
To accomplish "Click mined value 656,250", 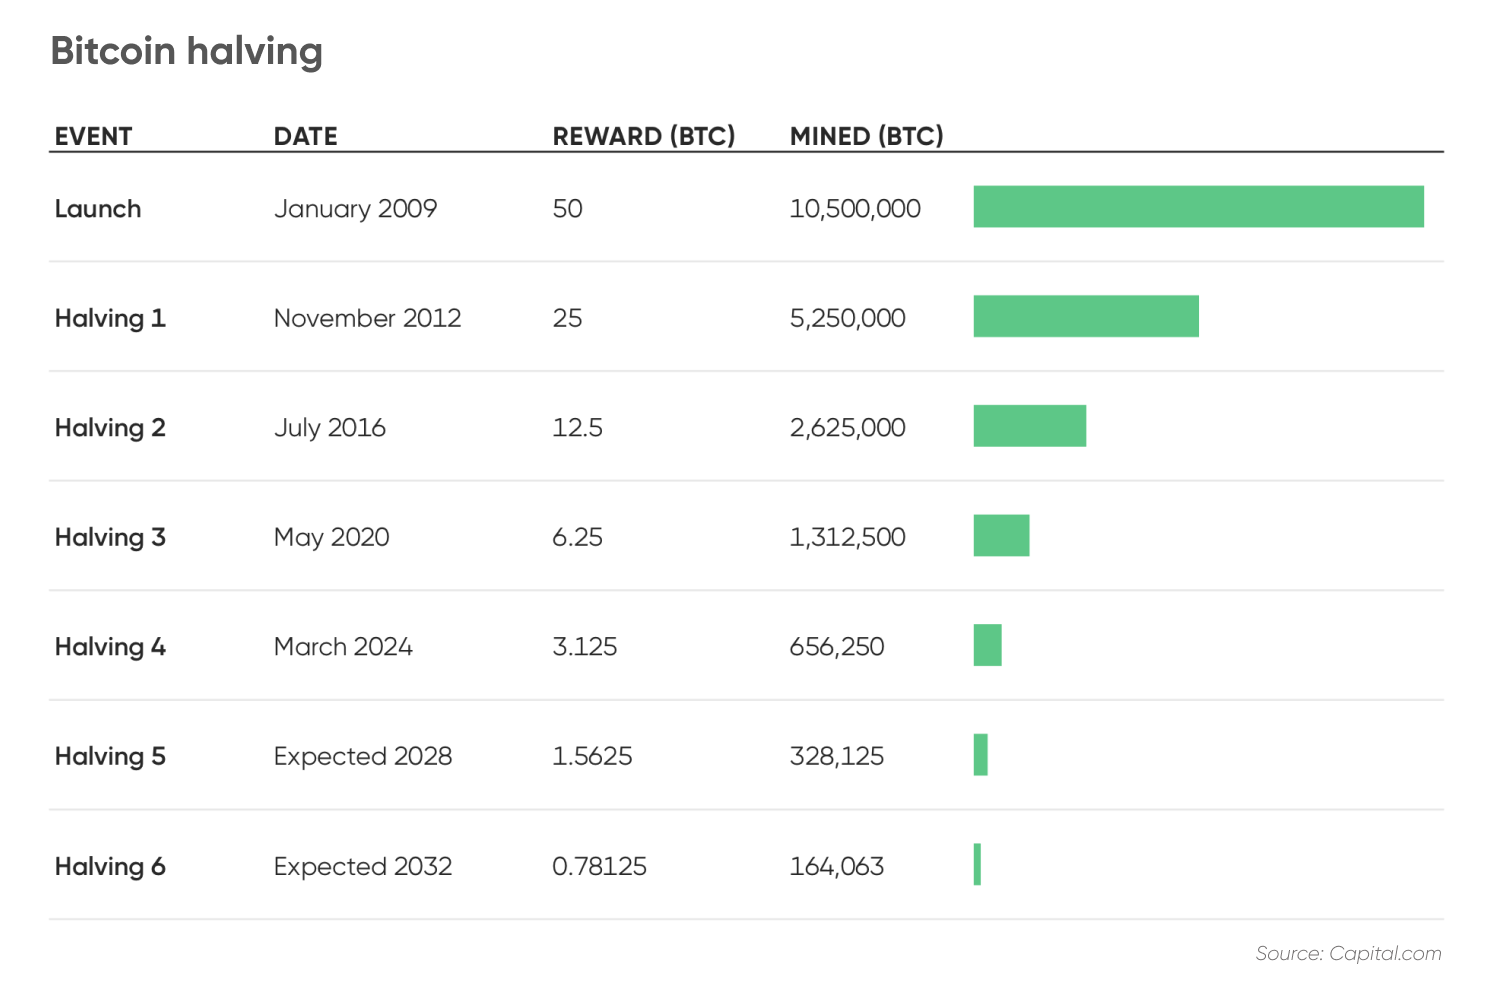I will coord(837,647).
